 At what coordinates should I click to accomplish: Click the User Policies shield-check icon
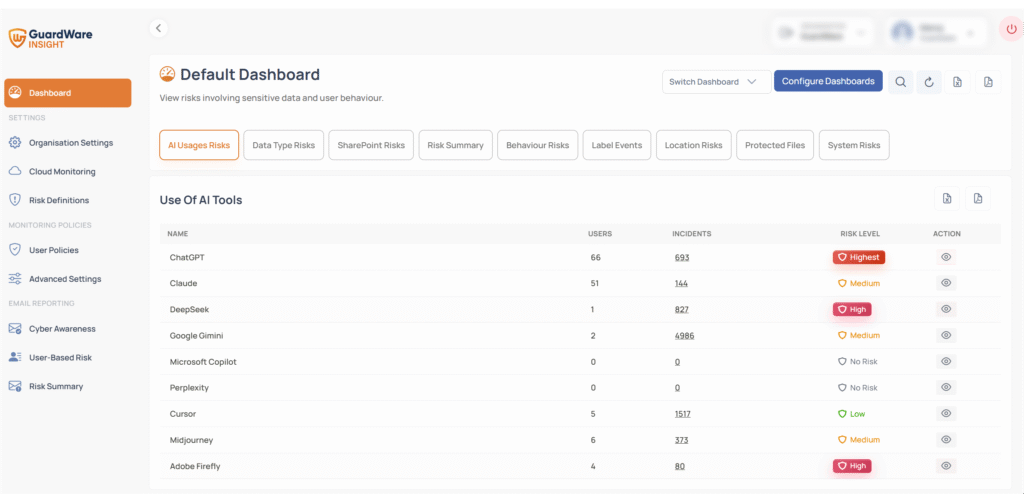pyautogui.click(x=15, y=250)
